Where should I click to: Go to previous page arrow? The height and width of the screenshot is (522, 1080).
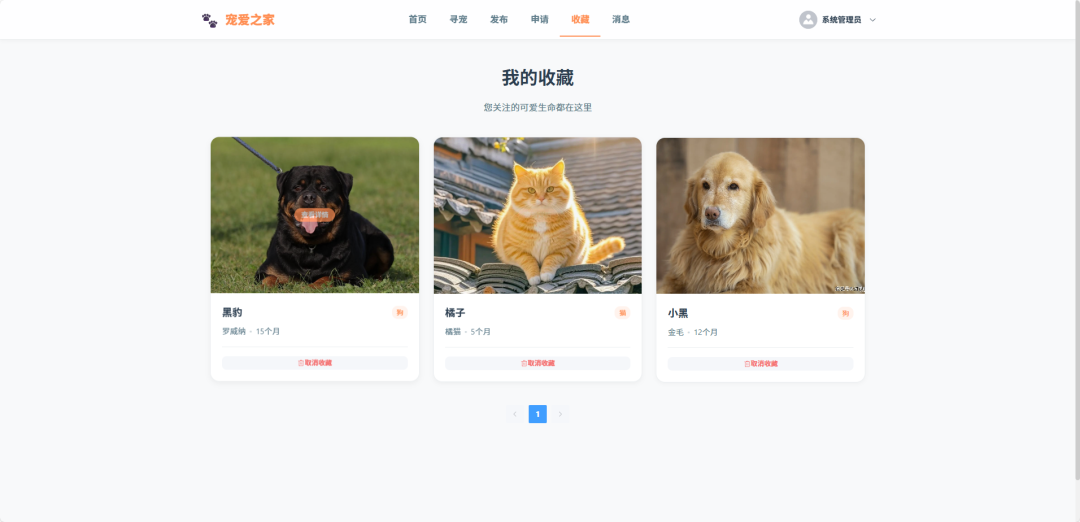(x=515, y=414)
